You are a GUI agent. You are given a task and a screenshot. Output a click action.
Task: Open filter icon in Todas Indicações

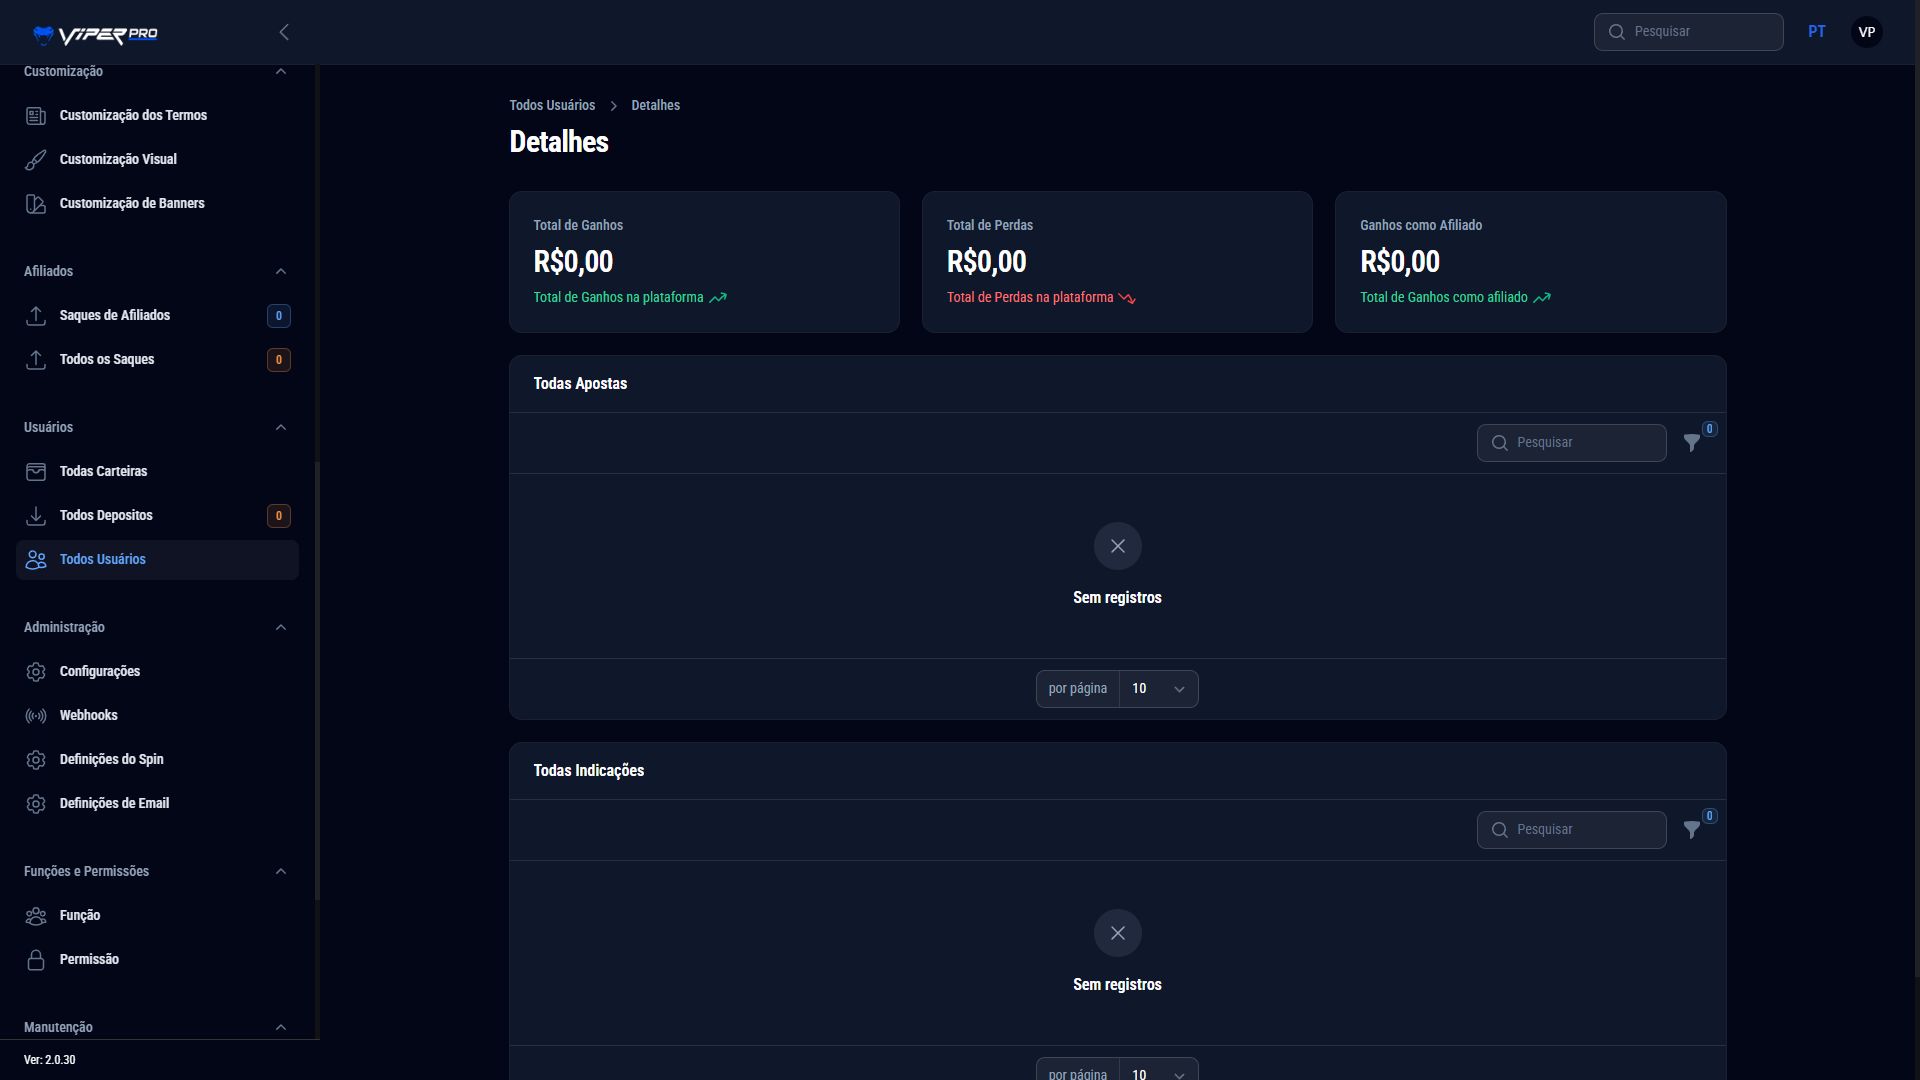[x=1692, y=830]
